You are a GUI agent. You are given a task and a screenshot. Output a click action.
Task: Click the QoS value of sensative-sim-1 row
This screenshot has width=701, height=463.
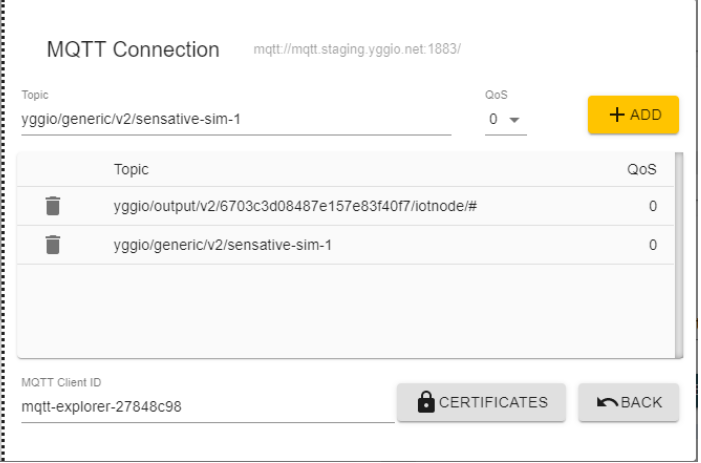click(x=652, y=245)
